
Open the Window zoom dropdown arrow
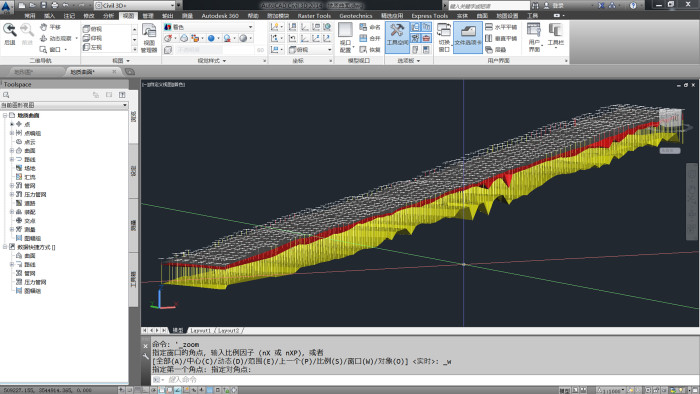click(66, 50)
